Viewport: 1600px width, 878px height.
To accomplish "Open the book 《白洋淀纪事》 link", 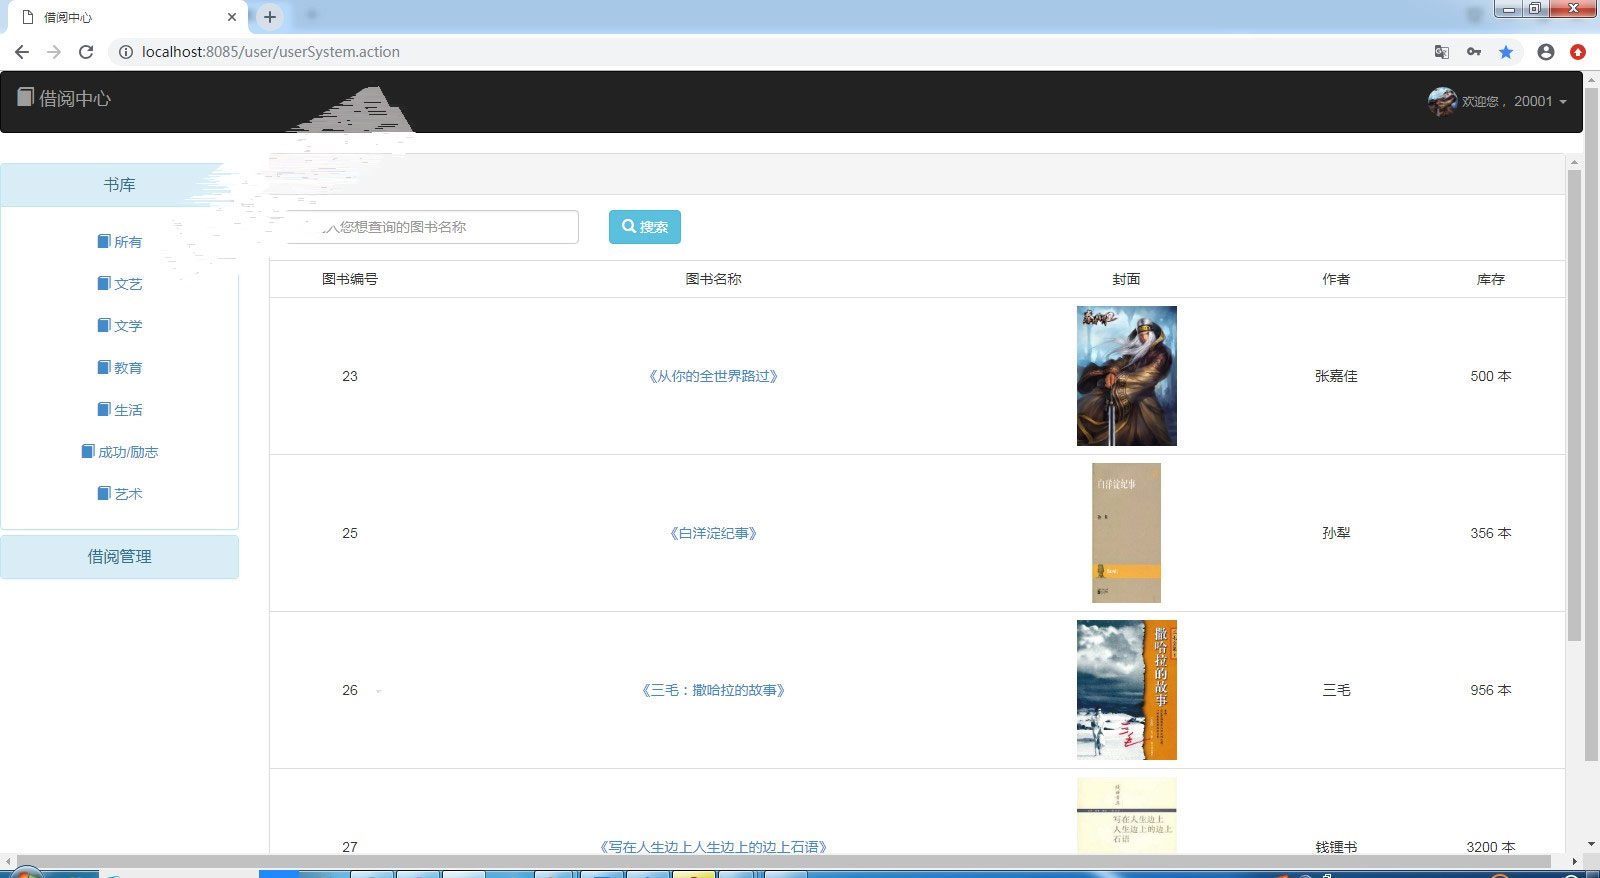I will point(713,533).
